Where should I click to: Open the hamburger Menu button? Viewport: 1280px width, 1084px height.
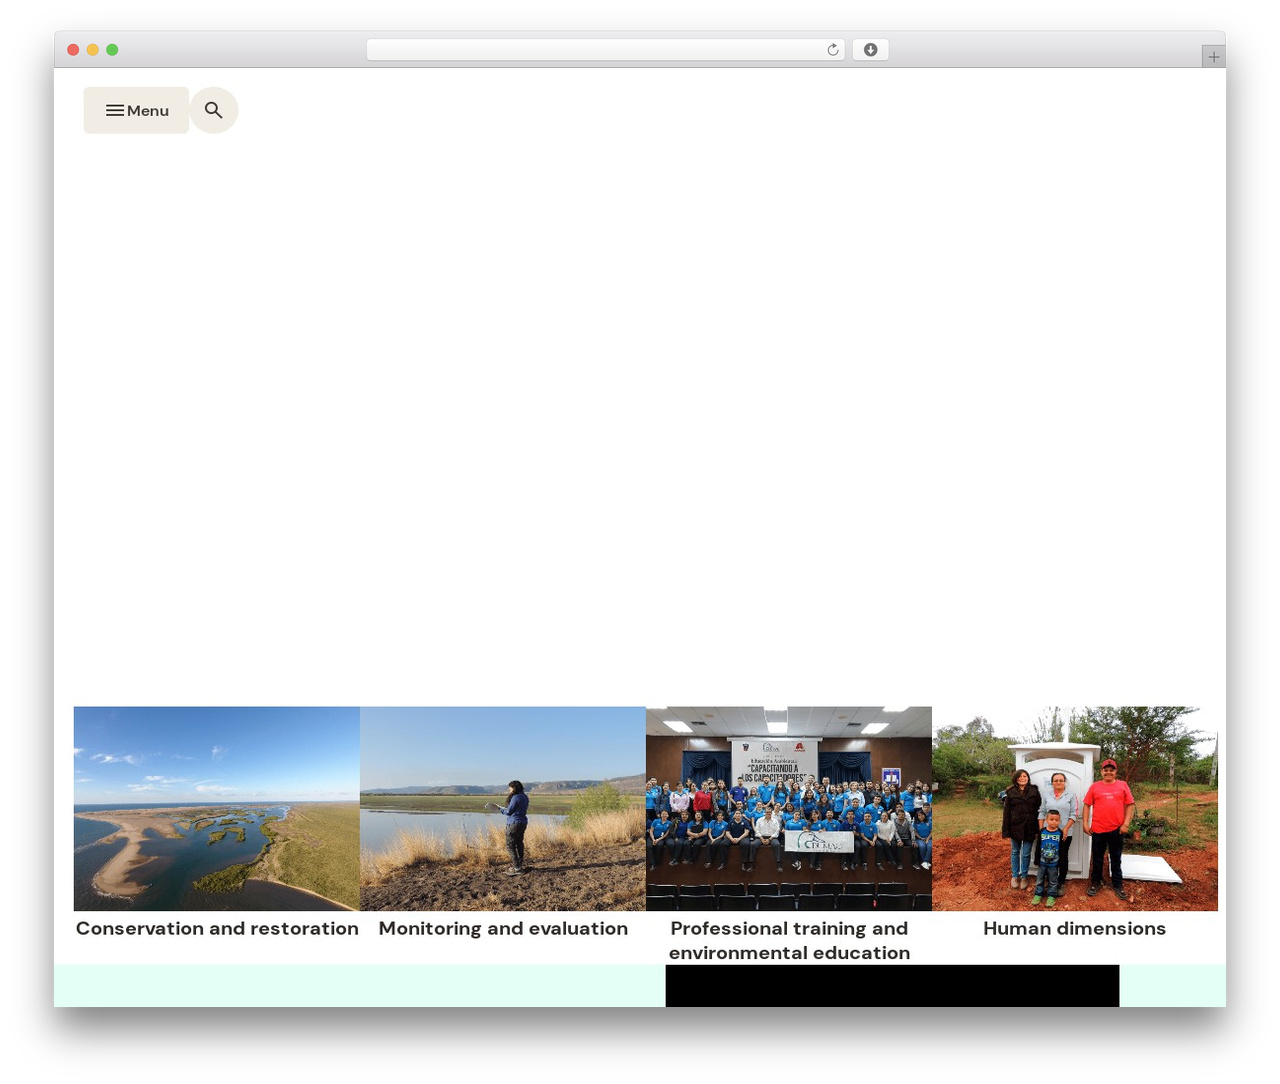click(136, 110)
